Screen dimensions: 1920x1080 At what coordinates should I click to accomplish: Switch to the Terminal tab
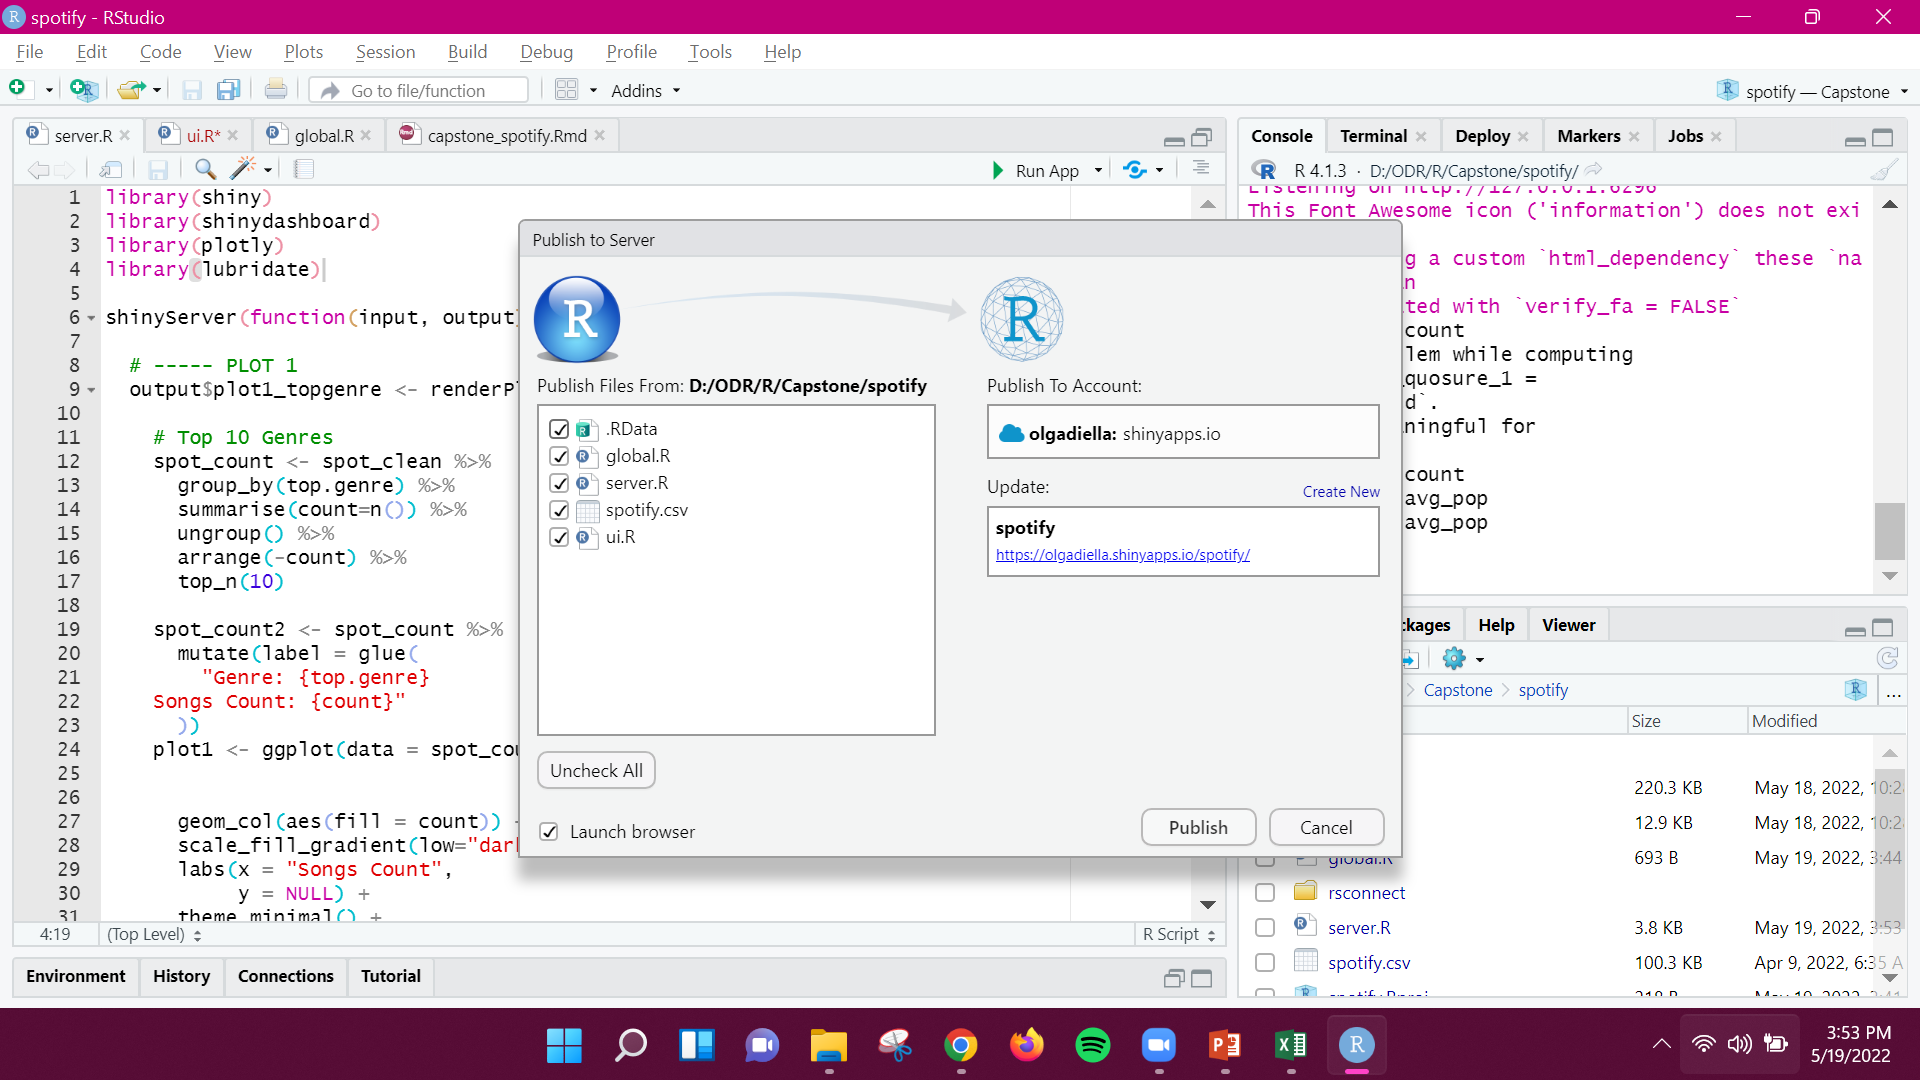click(x=1374, y=135)
